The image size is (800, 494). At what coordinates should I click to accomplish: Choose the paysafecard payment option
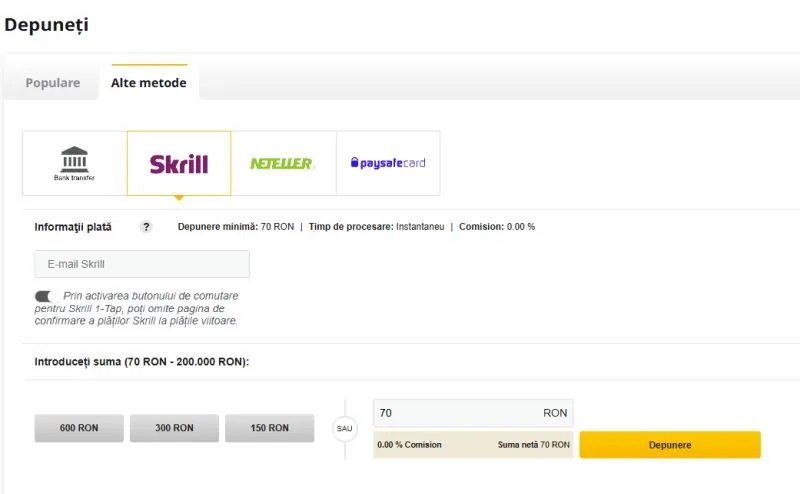[x=388, y=163]
